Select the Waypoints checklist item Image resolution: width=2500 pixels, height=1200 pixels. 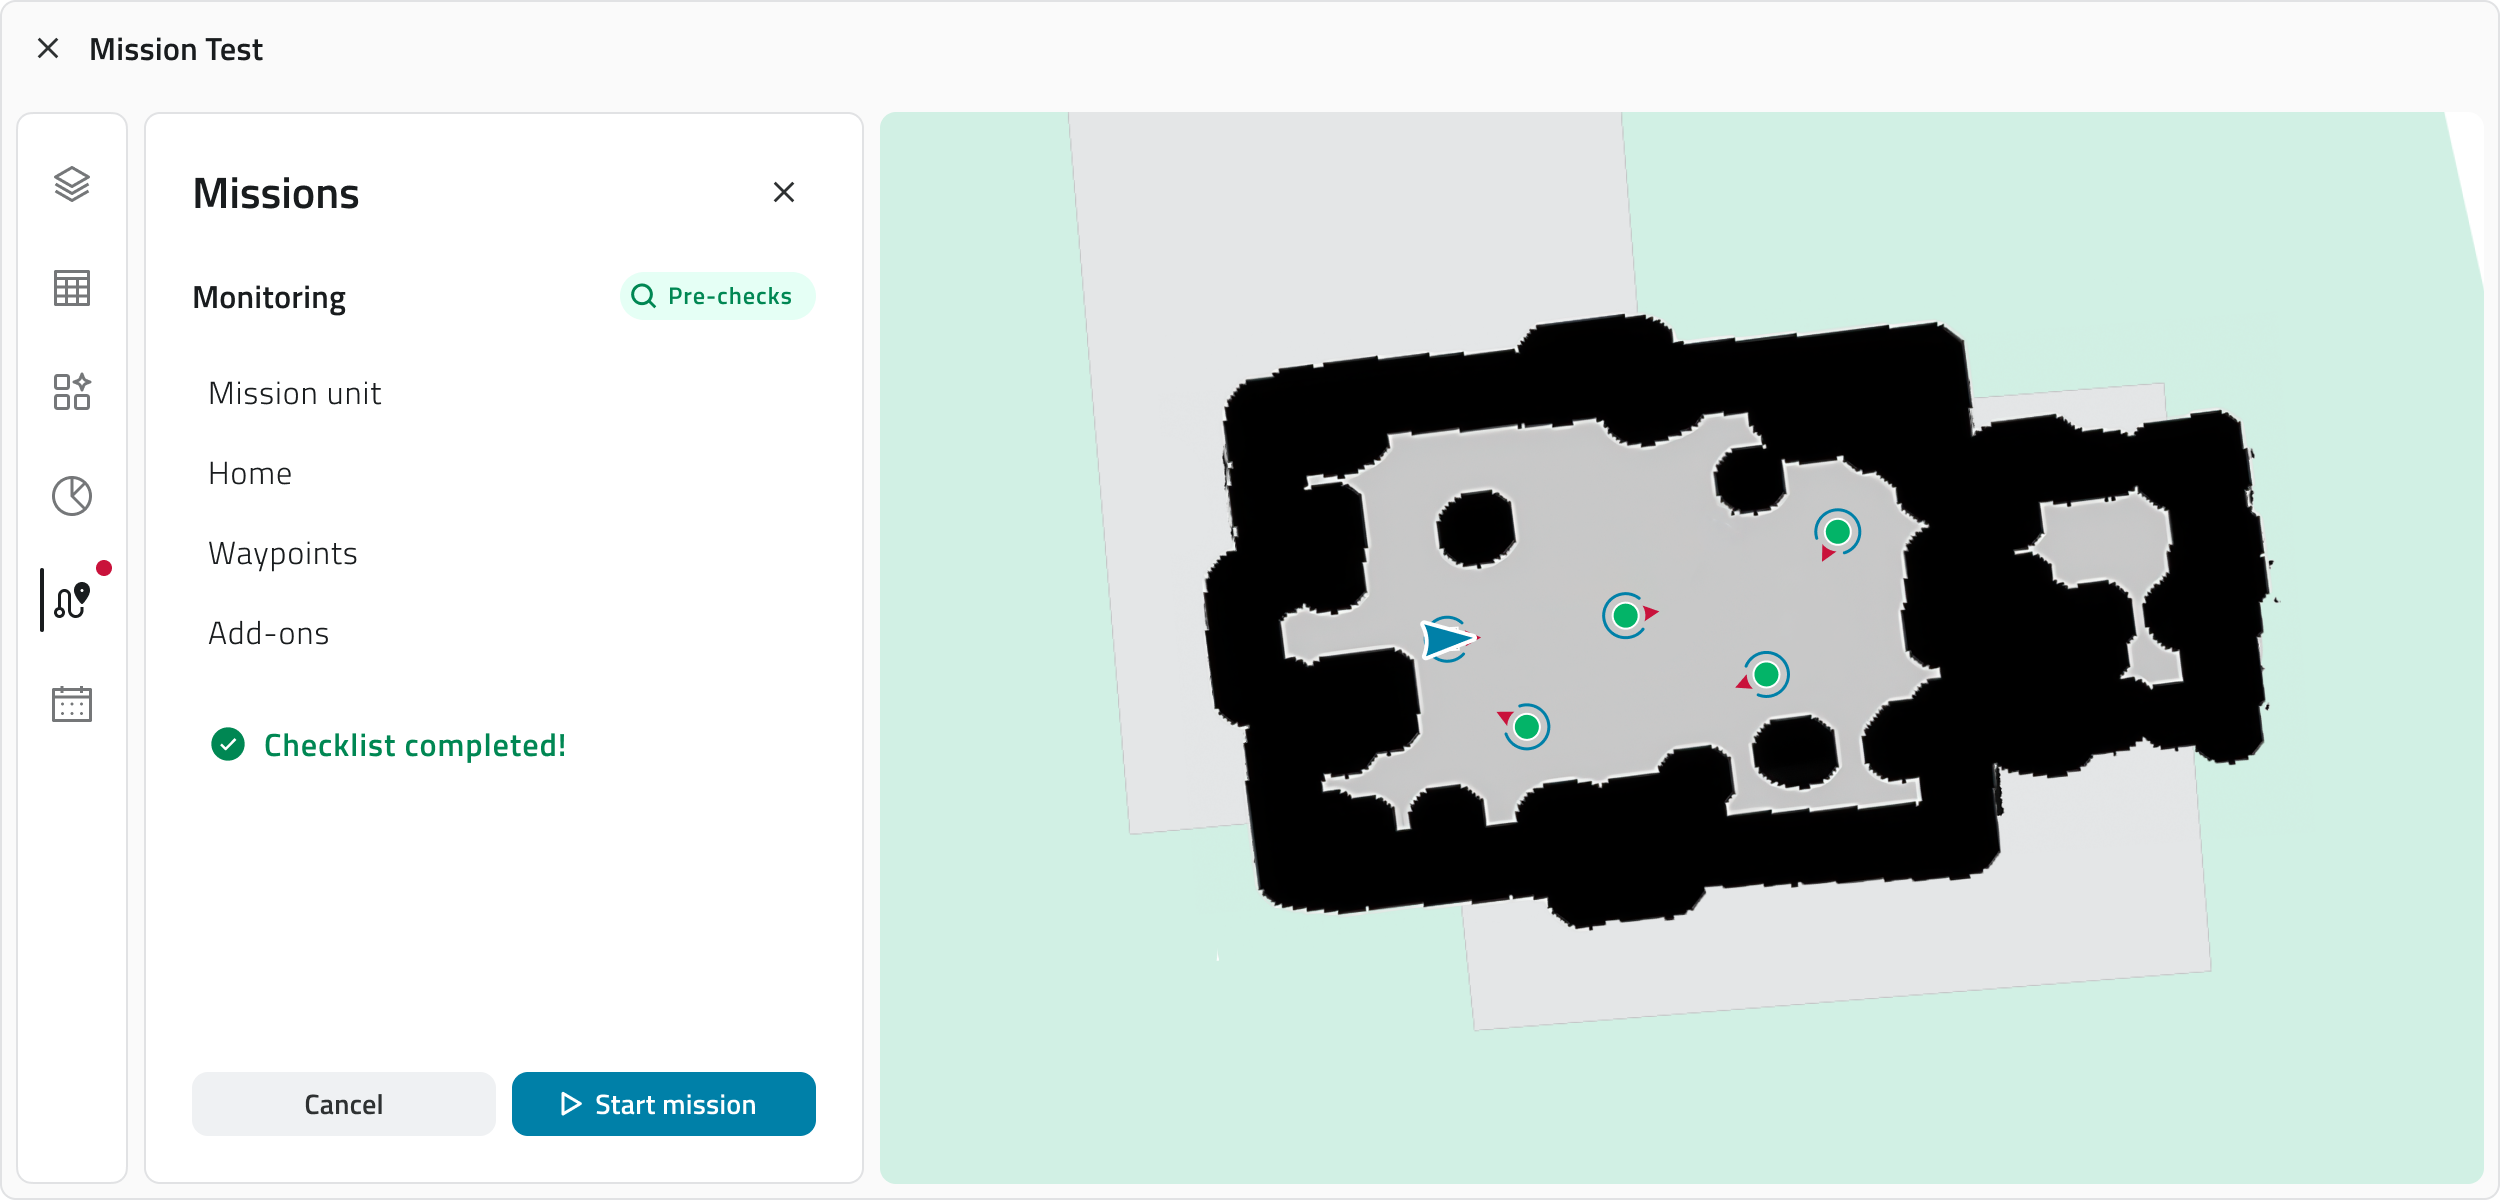point(283,553)
